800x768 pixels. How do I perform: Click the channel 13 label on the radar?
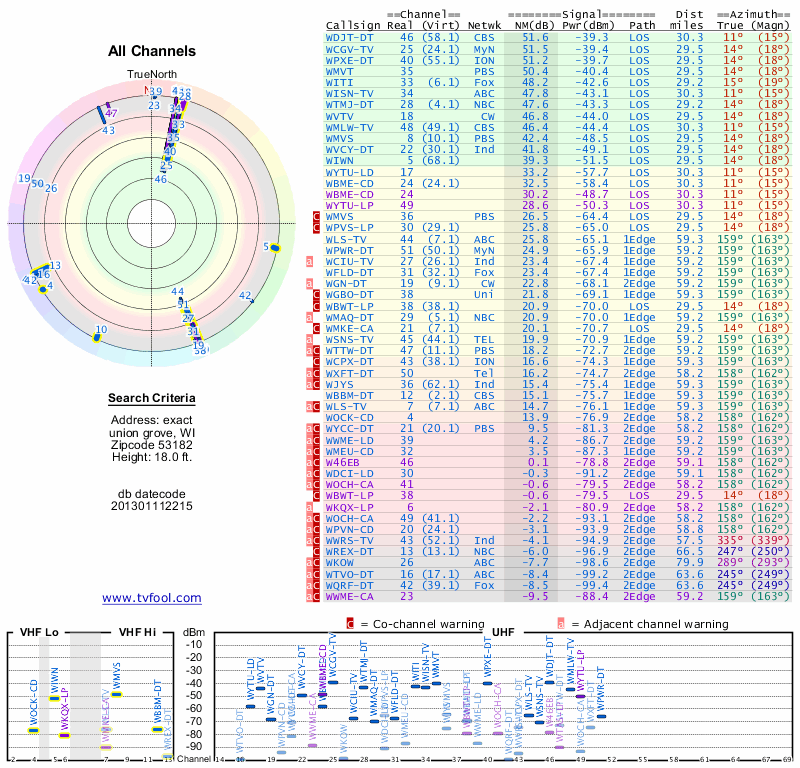coord(55,265)
